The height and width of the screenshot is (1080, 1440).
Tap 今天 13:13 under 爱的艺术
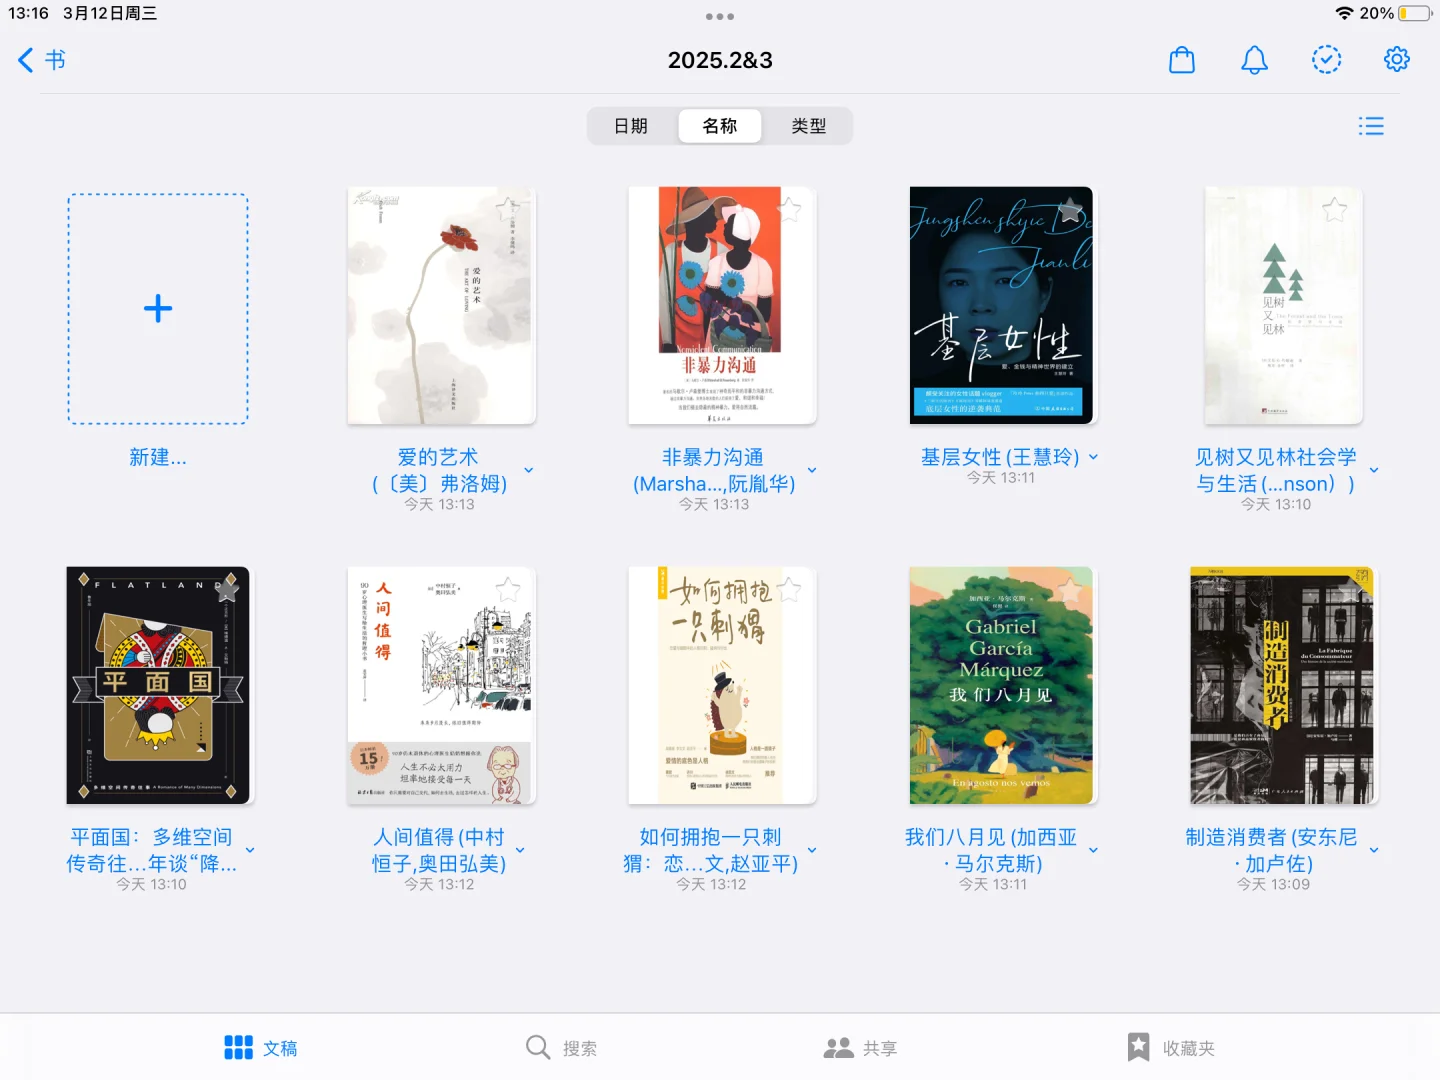point(439,504)
